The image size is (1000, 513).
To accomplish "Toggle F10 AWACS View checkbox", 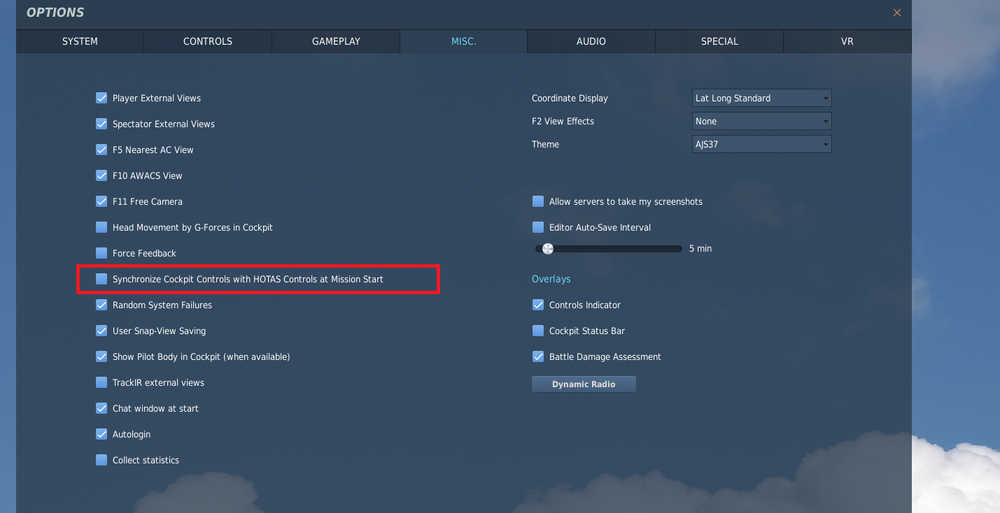I will (101, 175).
